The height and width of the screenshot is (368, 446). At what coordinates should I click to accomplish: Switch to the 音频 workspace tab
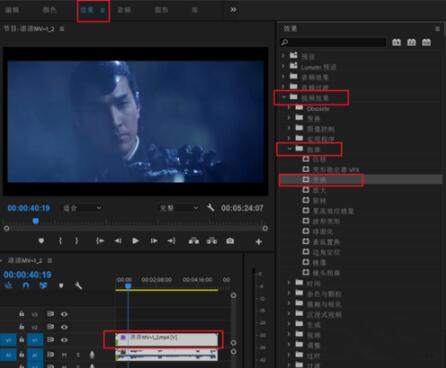tap(124, 10)
